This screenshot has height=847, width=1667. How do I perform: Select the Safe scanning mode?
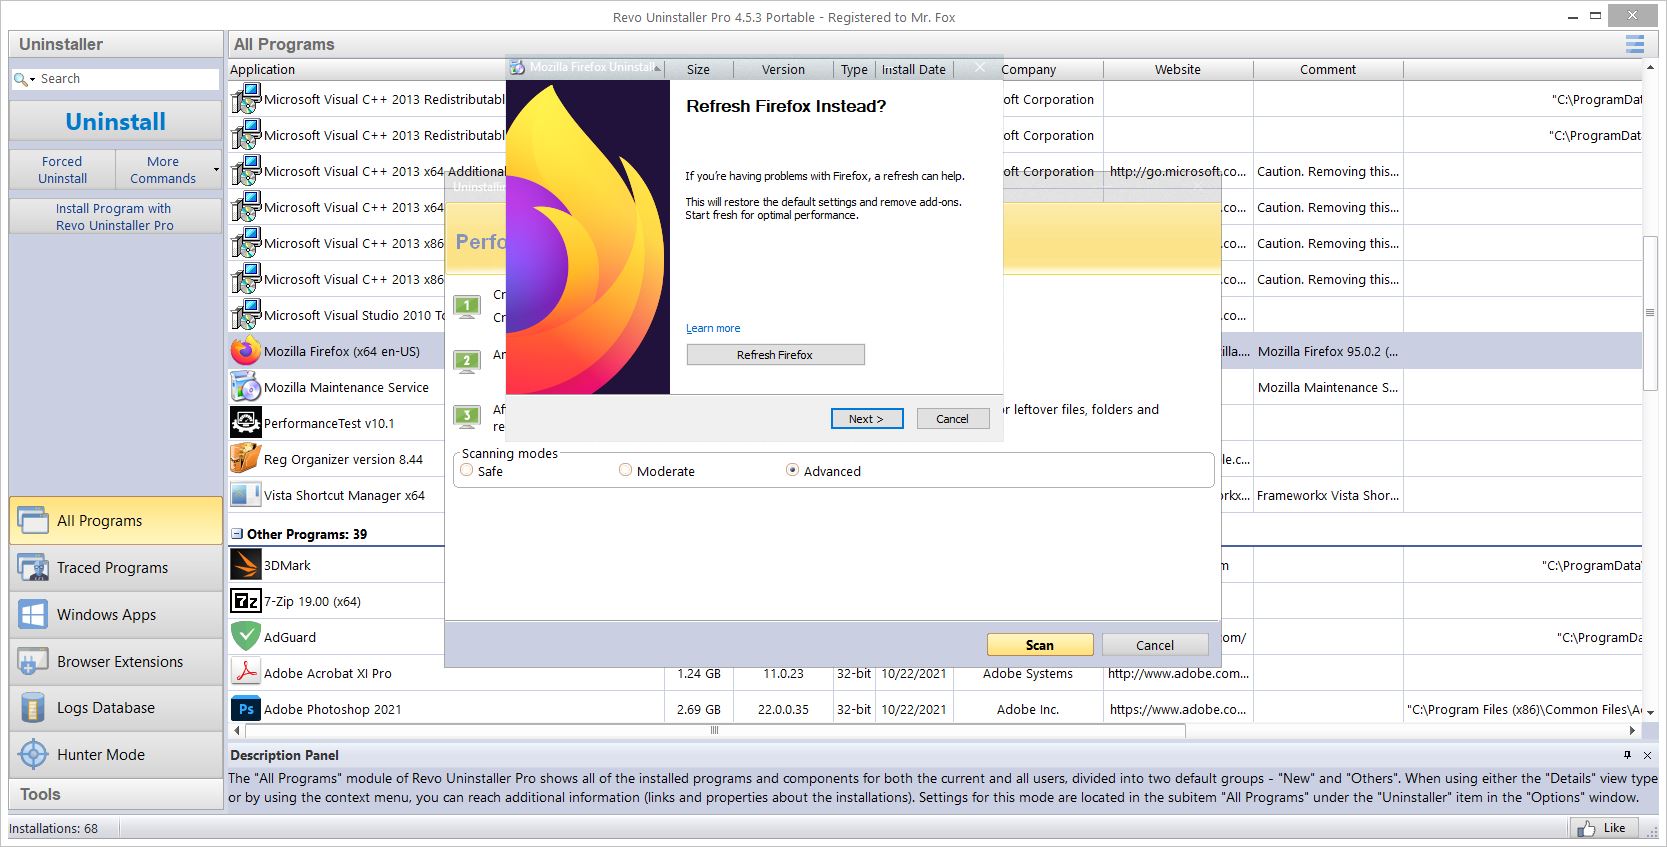[467, 470]
